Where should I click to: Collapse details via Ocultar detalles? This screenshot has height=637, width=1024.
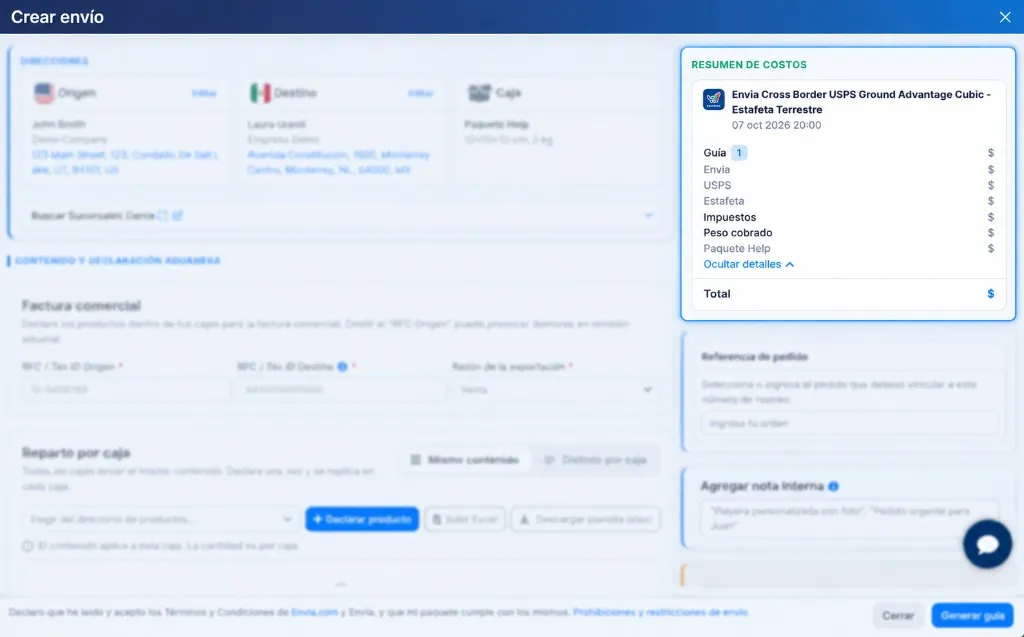(x=748, y=264)
